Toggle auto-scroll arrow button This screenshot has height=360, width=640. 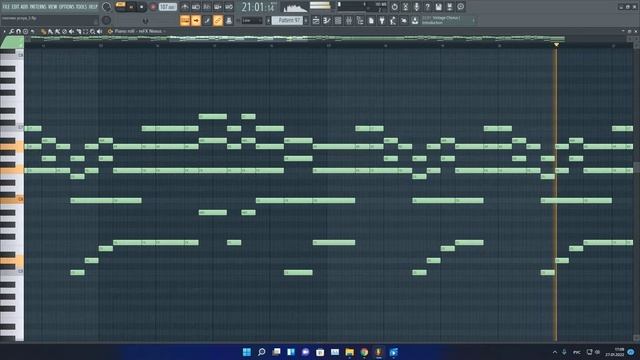coord(196,20)
